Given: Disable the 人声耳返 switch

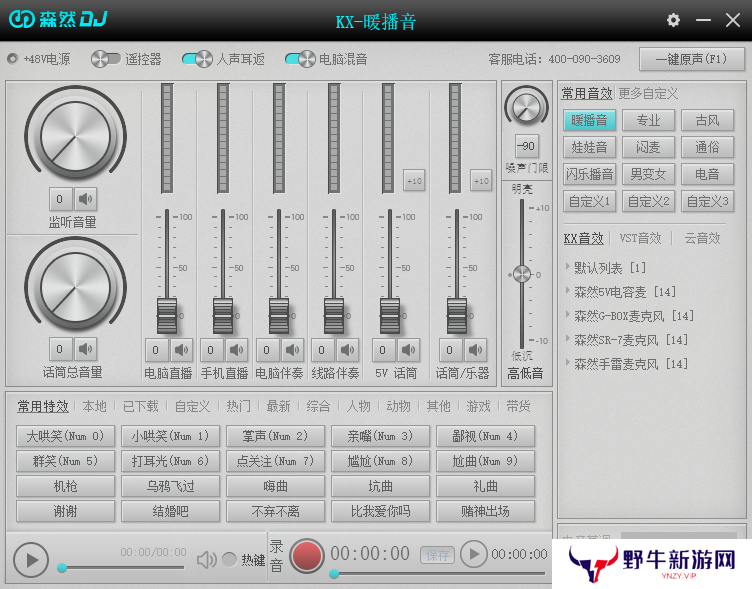Looking at the screenshot, I should (x=197, y=59).
